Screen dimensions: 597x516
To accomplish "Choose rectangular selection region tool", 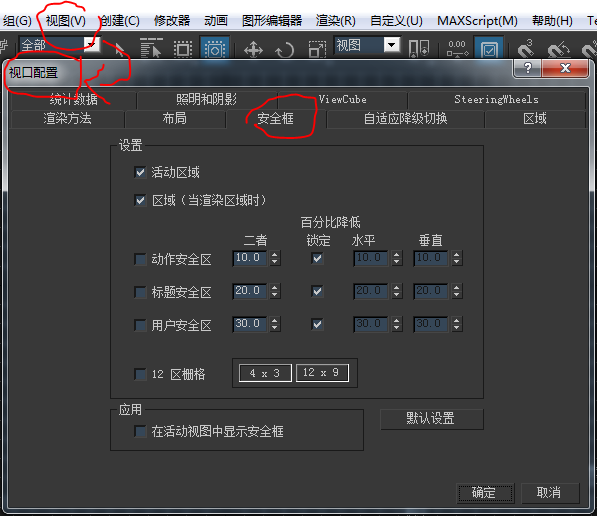I will tap(183, 50).
